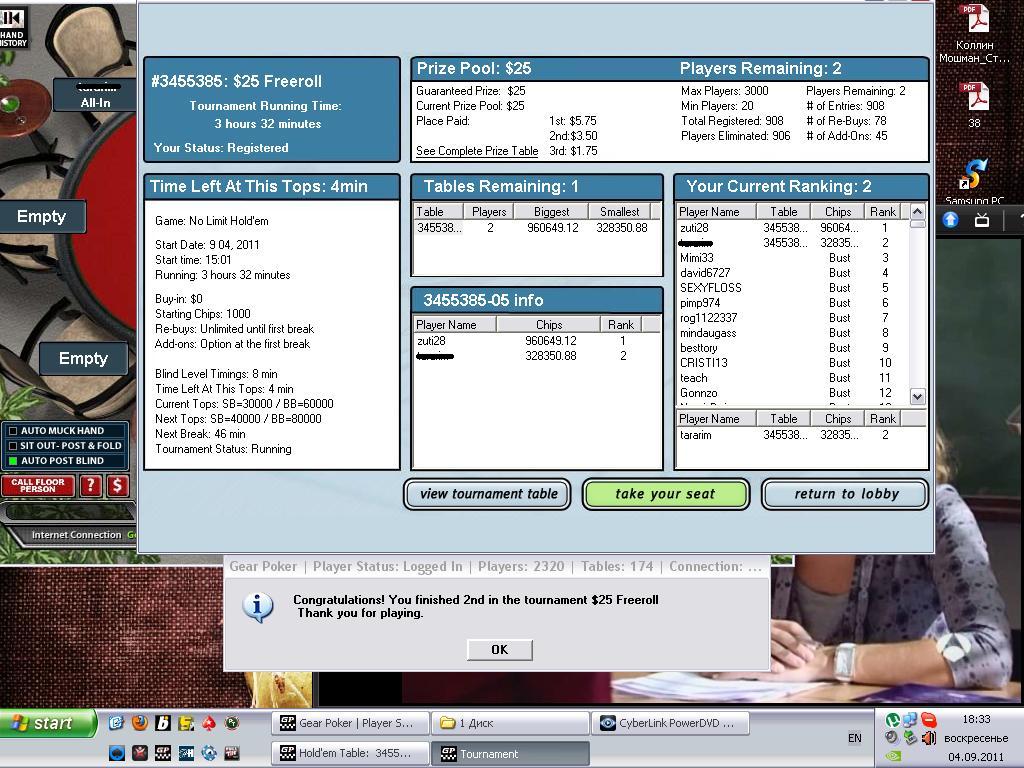The width and height of the screenshot is (1024, 768).
Task: Click the Gear Poker GP quick launch icon
Action: pyautogui.click(x=163, y=753)
